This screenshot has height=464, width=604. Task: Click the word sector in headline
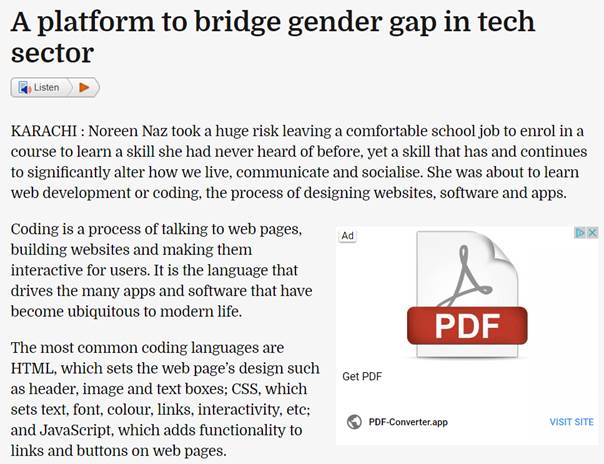click(52, 52)
